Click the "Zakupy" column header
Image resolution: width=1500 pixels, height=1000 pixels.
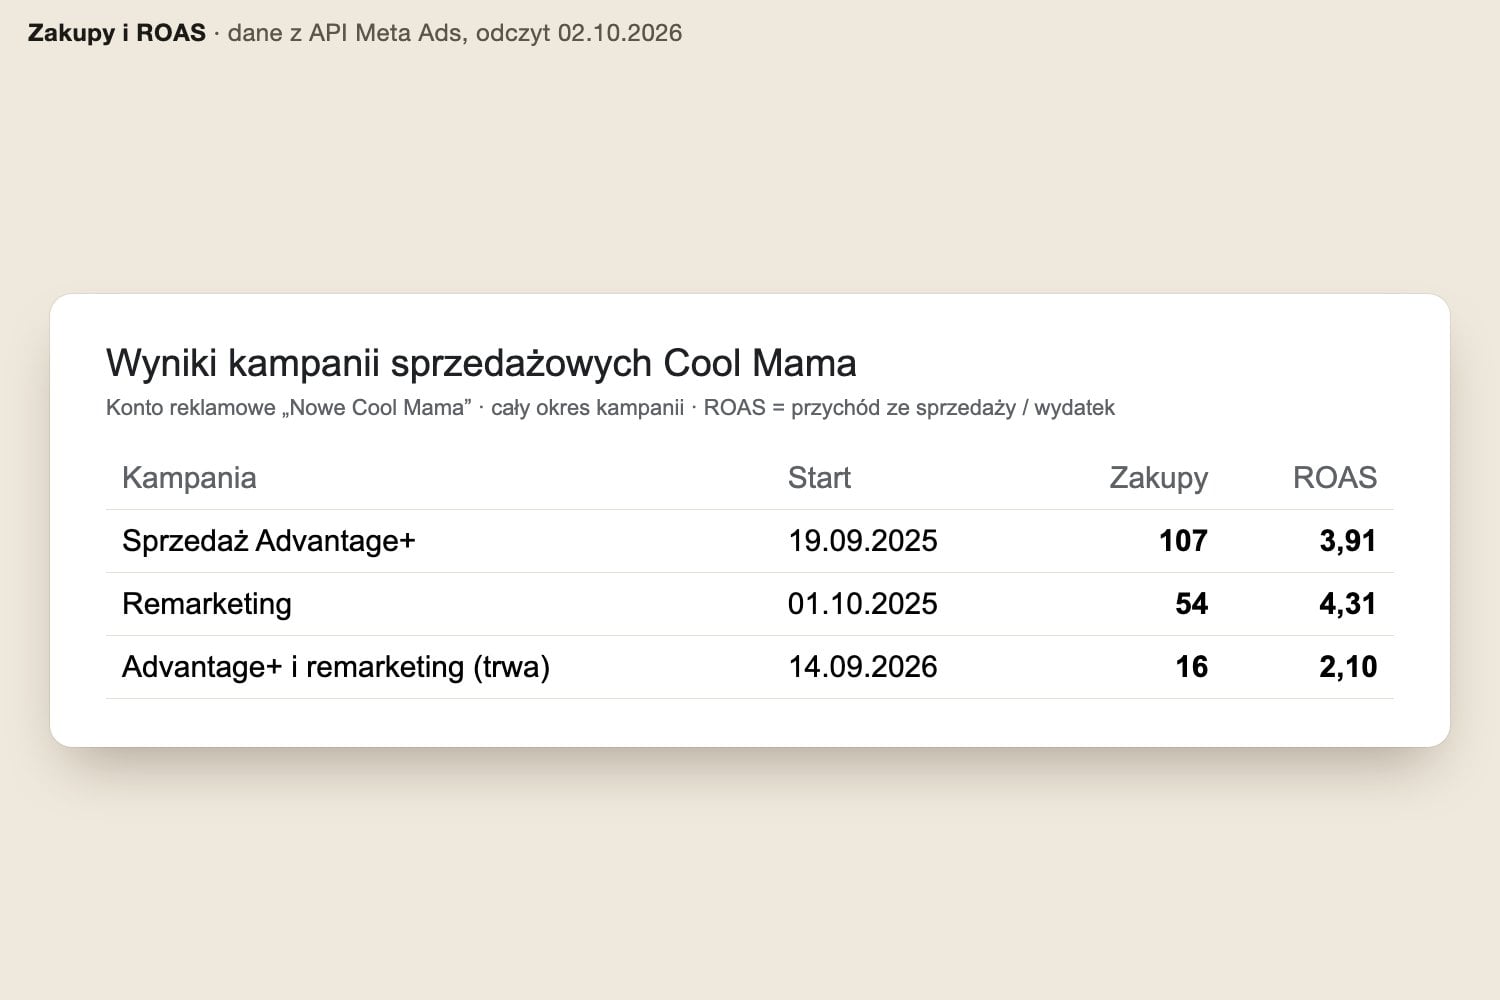tap(1158, 478)
